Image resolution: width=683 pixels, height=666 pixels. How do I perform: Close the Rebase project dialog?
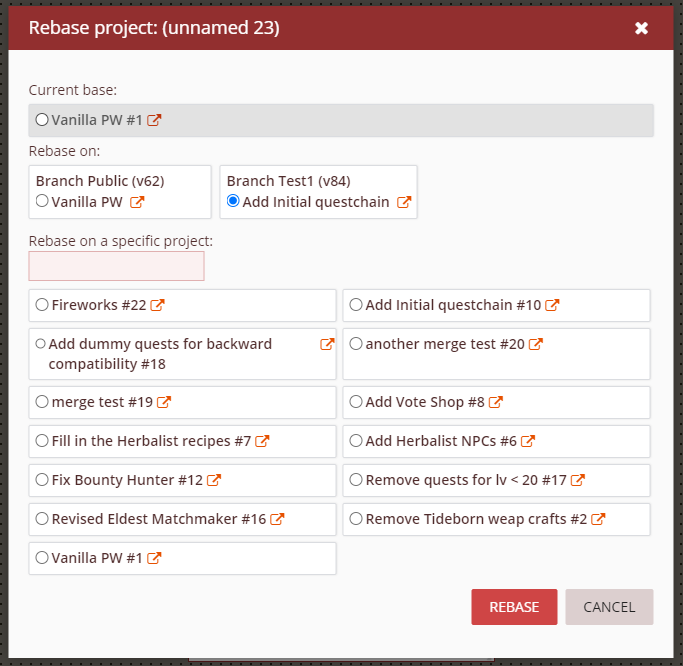pyautogui.click(x=642, y=28)
